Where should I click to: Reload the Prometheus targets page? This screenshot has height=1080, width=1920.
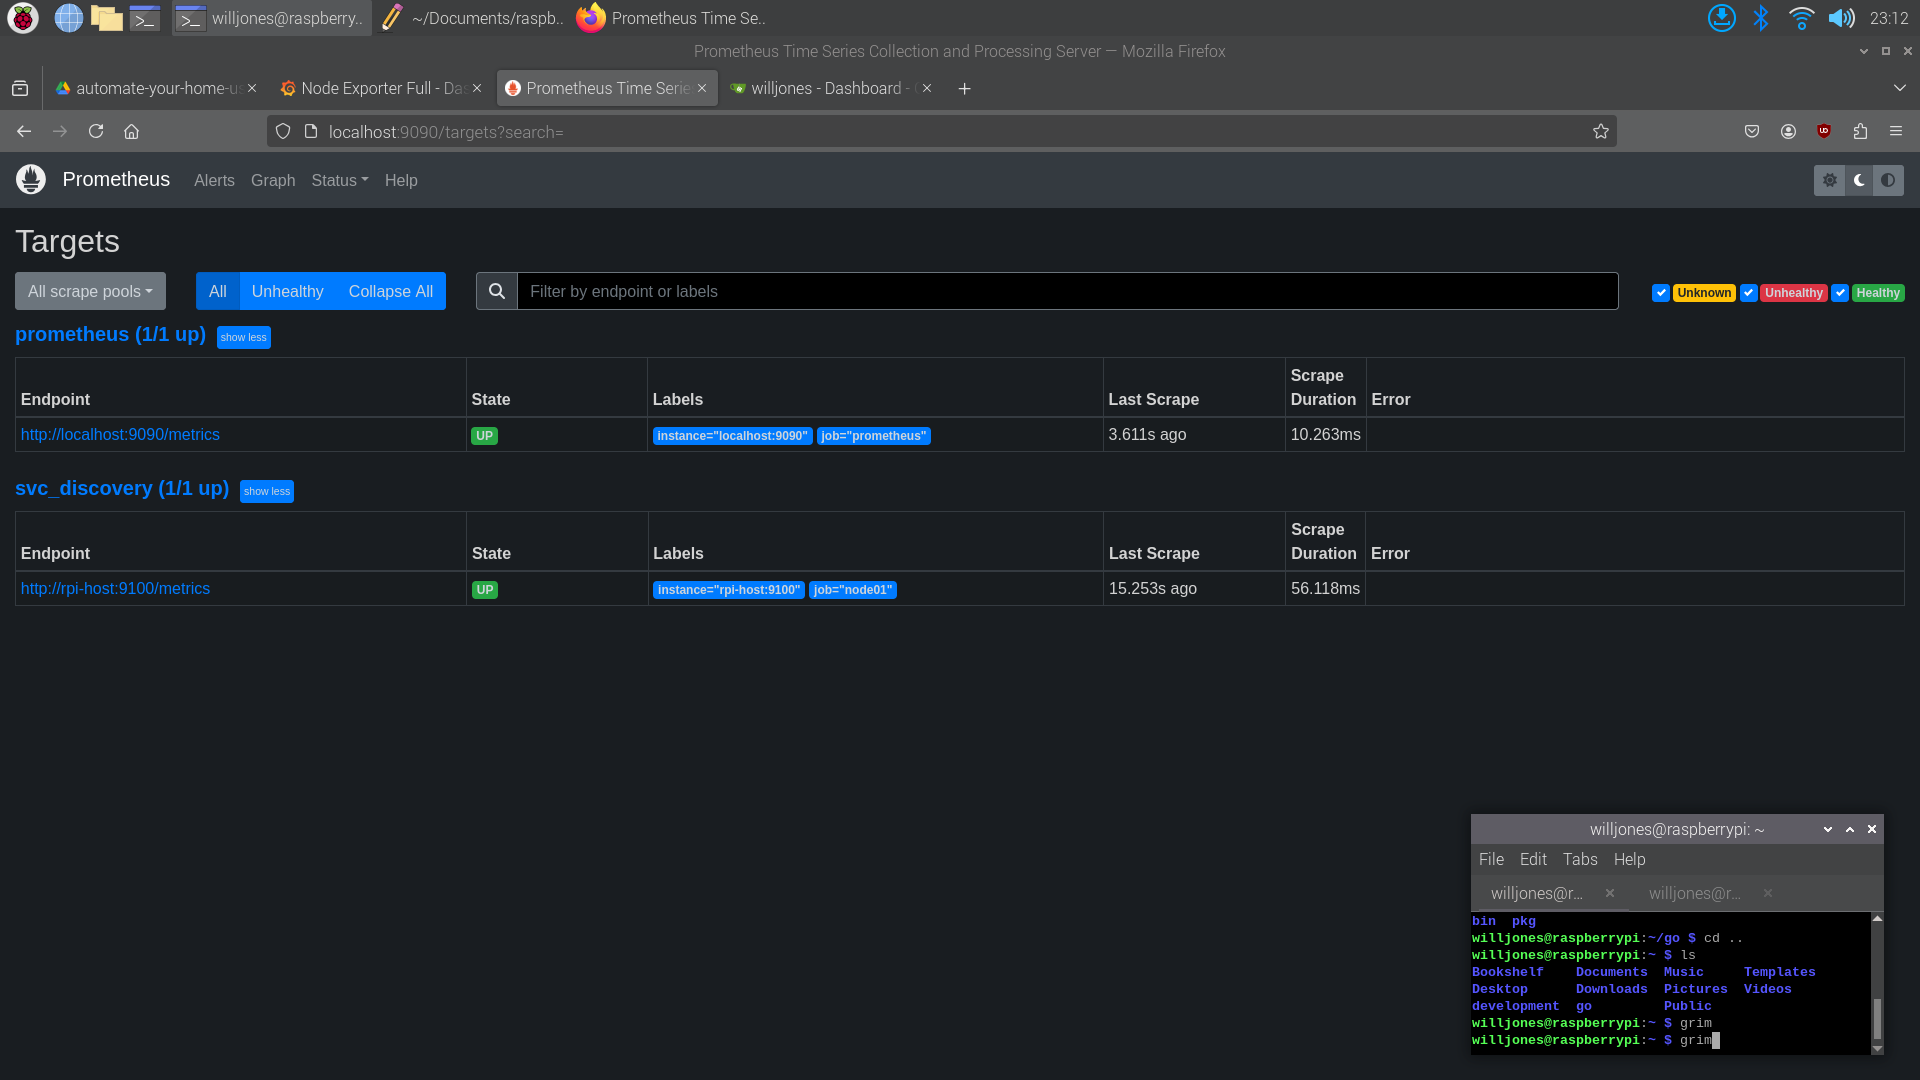pyautogui.click(x=96, y=131)
